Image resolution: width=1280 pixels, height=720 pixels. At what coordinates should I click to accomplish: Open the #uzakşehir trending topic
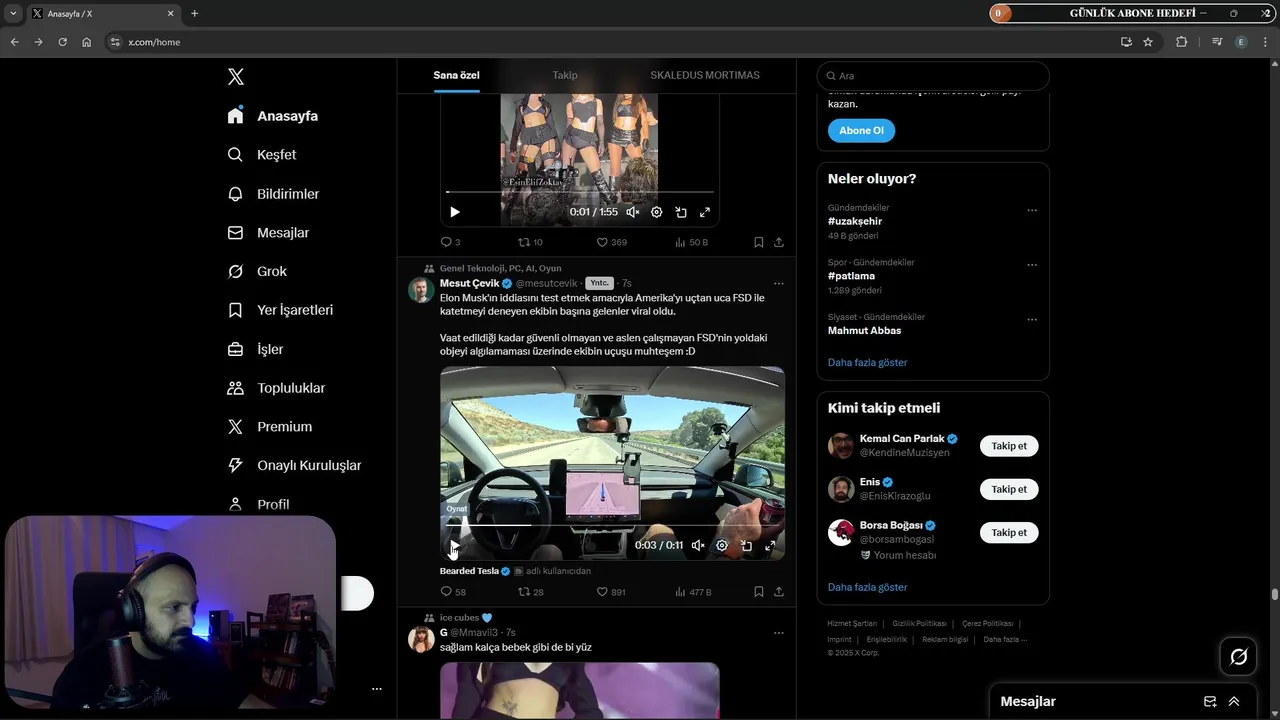[x=855, y=221]
